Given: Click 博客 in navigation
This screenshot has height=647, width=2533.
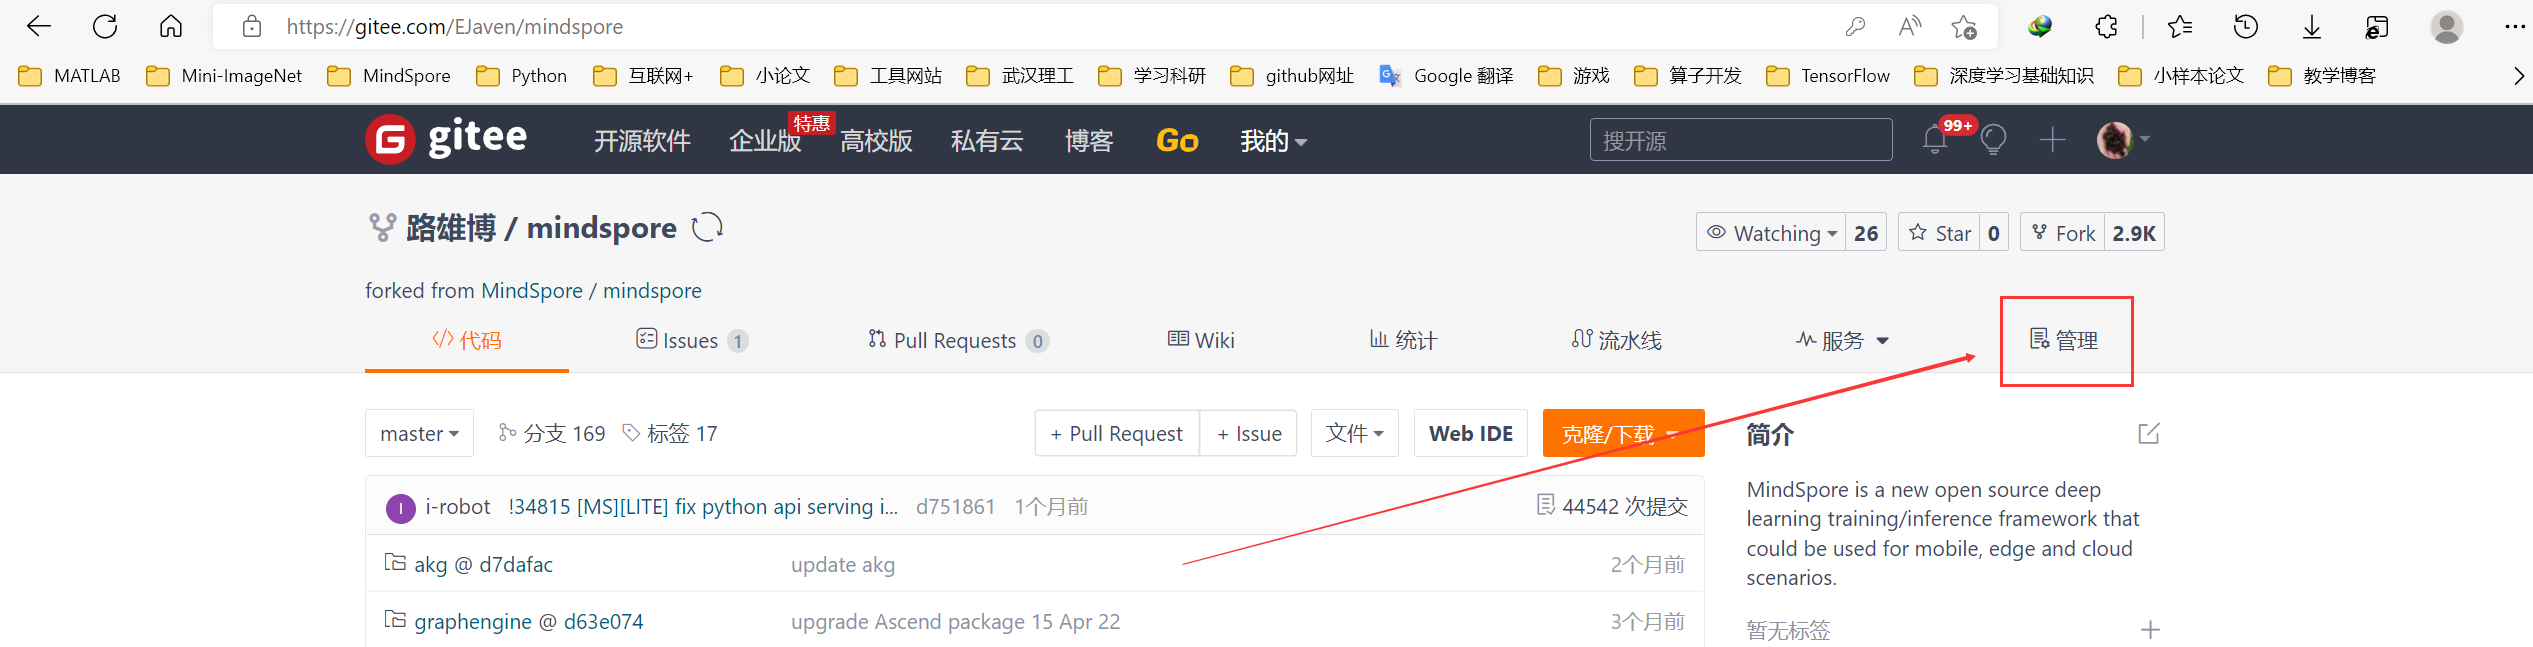Looking at the screenshot, I should click(1089, 141).
